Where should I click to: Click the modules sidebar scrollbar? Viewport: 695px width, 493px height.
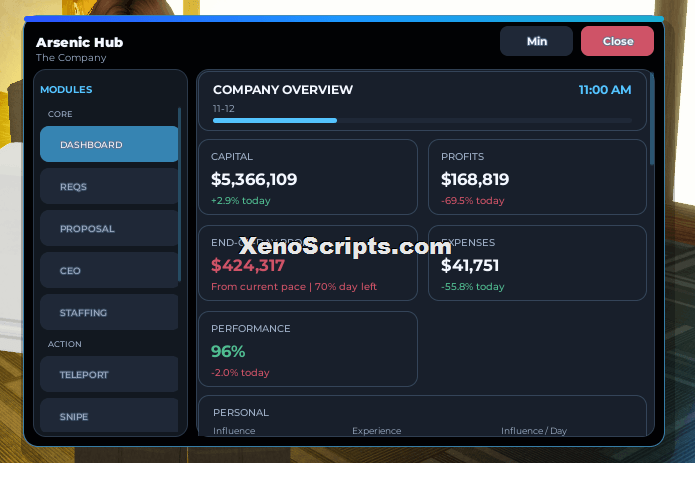[x=180, y=194]
